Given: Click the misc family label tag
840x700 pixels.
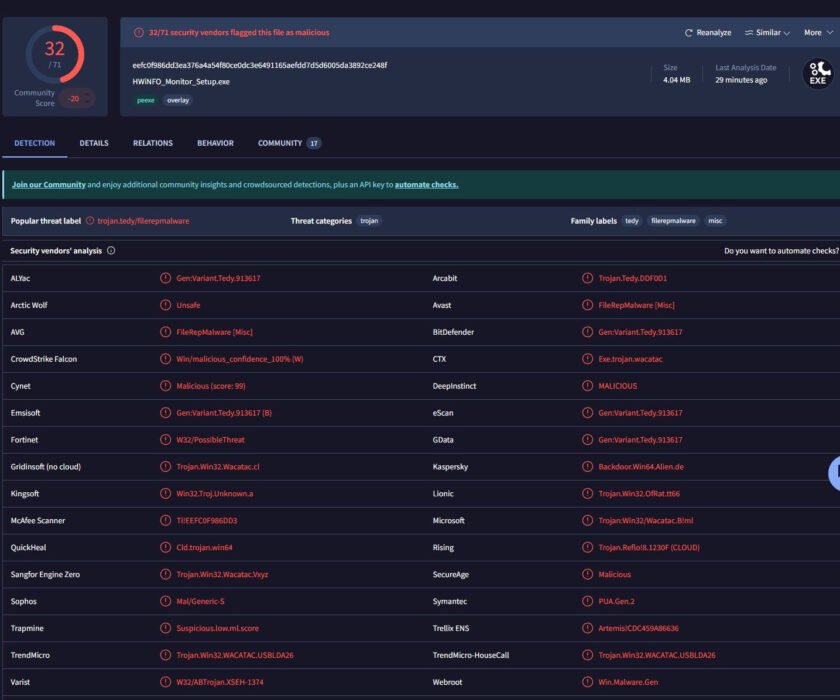Looking at the screenshot, I should coord(715,221).
